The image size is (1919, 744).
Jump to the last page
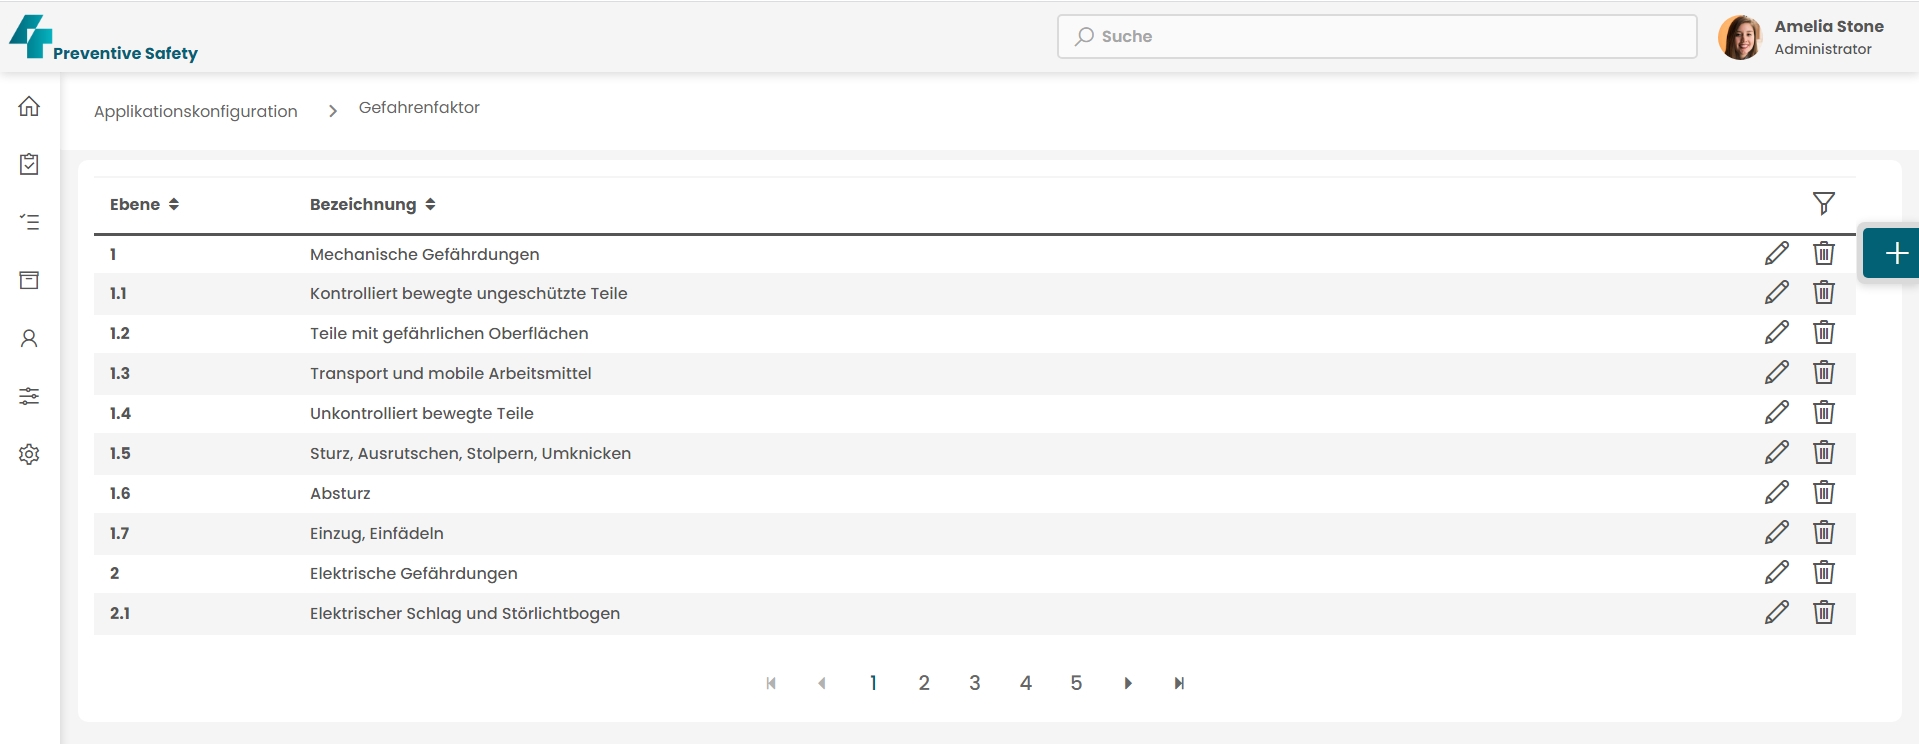pos(1179,683)
